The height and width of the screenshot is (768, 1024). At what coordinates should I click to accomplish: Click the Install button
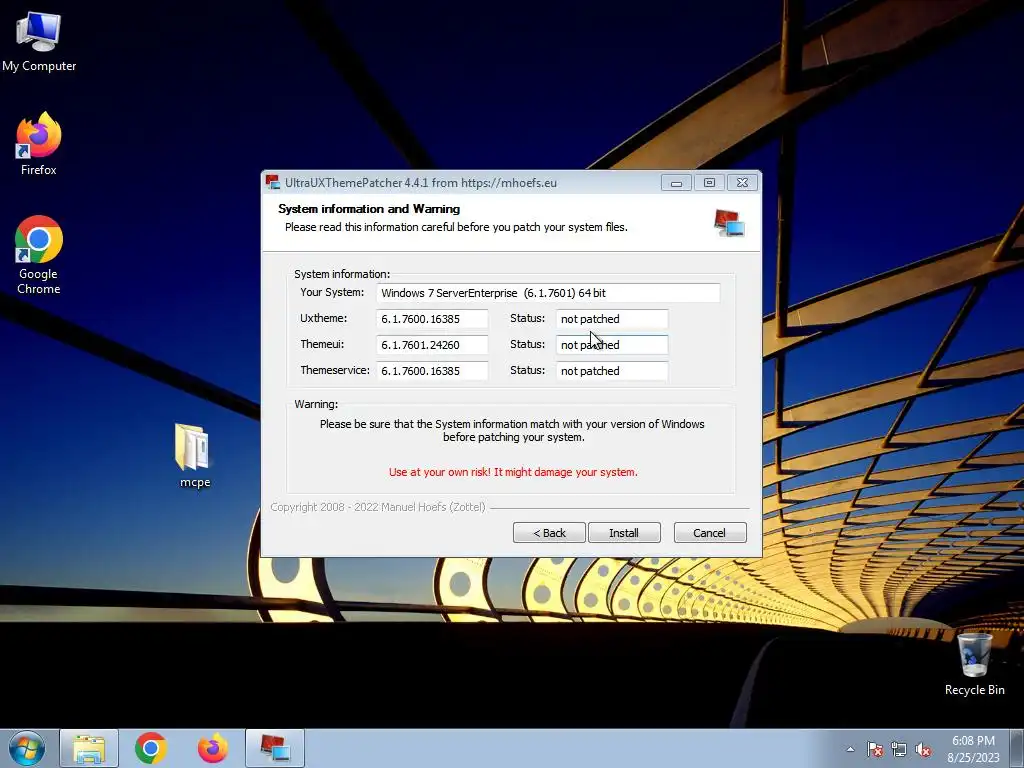pyautogui.click(x=624, y=533)
